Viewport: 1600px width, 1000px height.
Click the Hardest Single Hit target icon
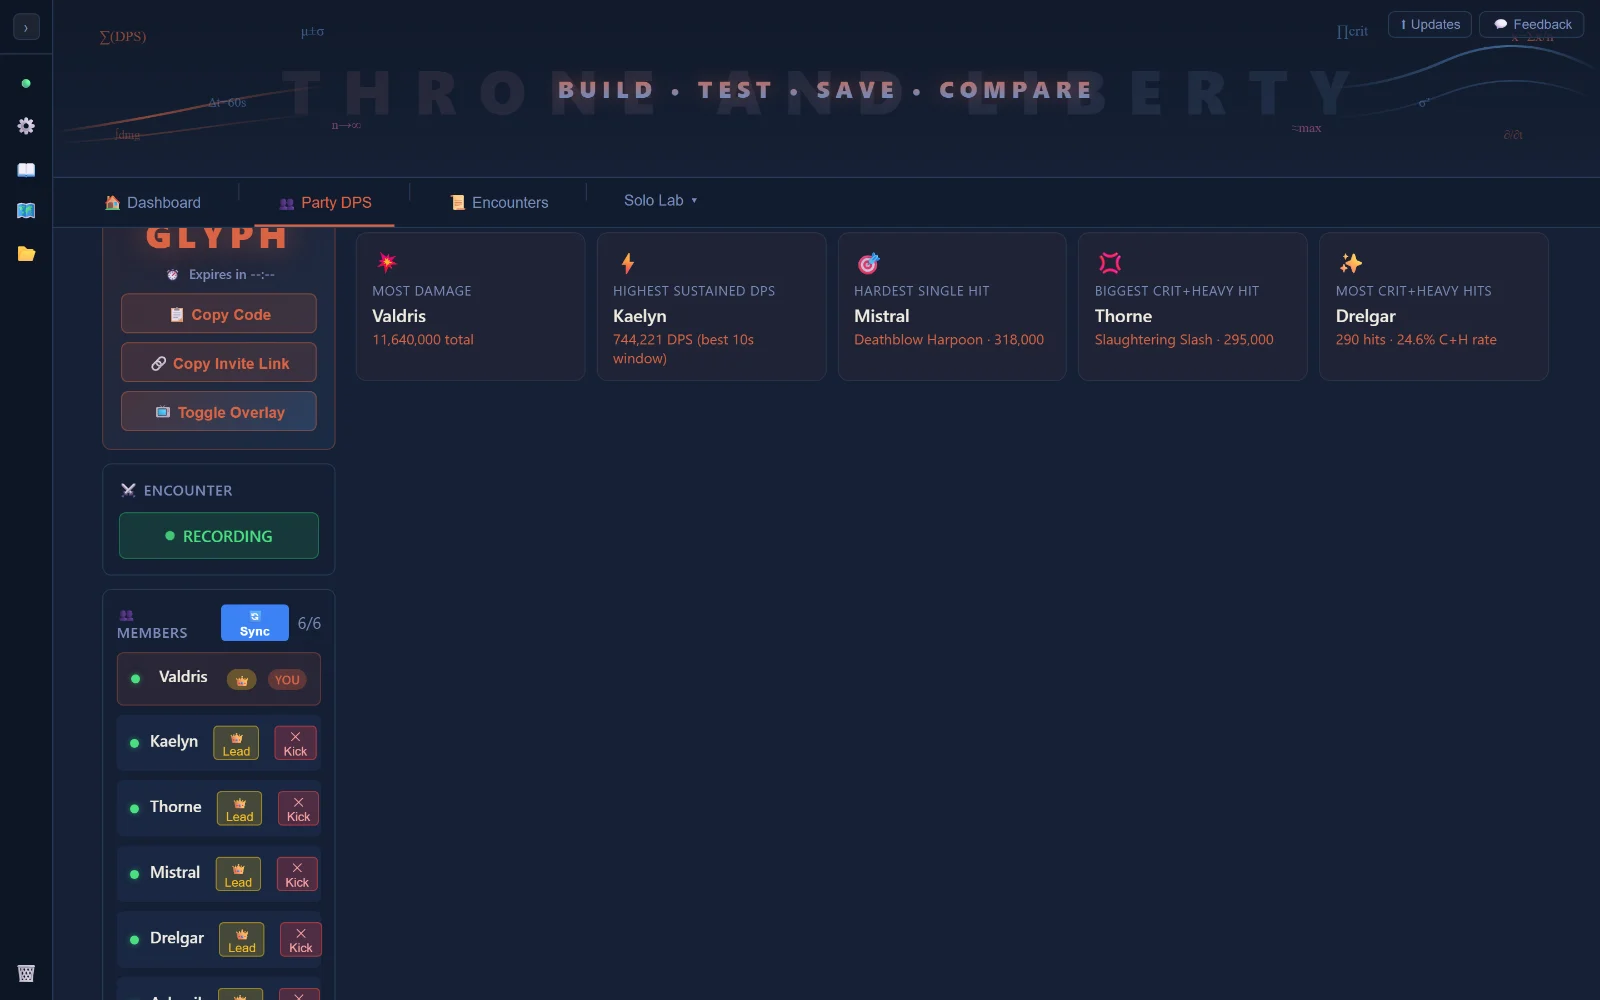868,263
